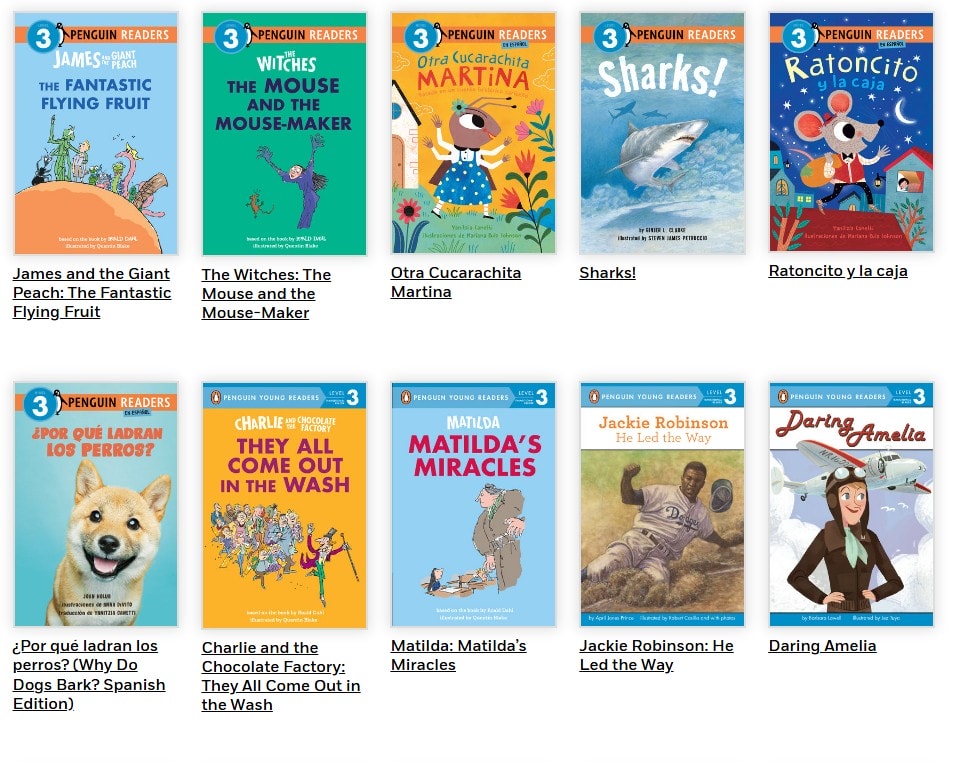Follow The Witches: The Mouse and the Mouse-Maker link

coord(266,293)
